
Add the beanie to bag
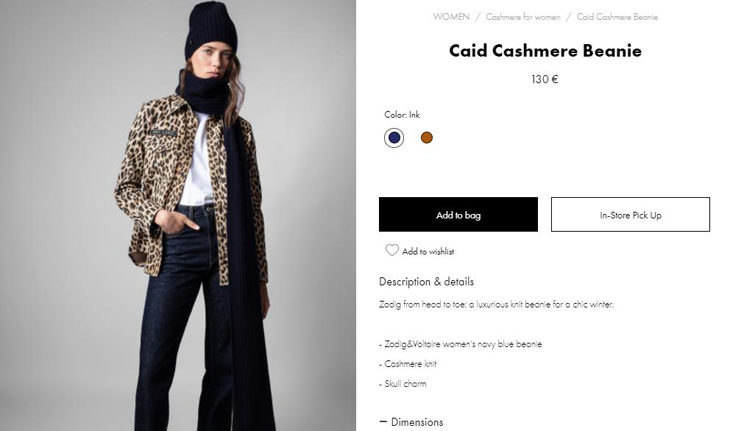click(458, 215)
